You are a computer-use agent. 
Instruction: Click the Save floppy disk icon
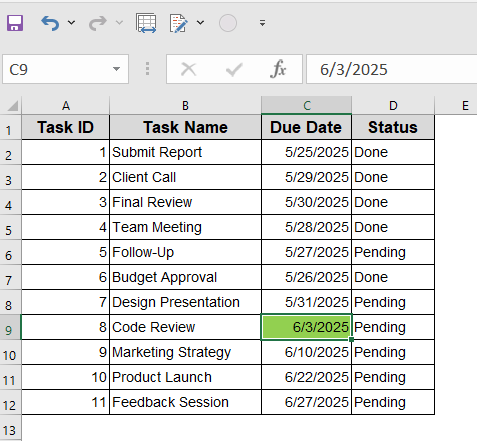pos(15,23)
